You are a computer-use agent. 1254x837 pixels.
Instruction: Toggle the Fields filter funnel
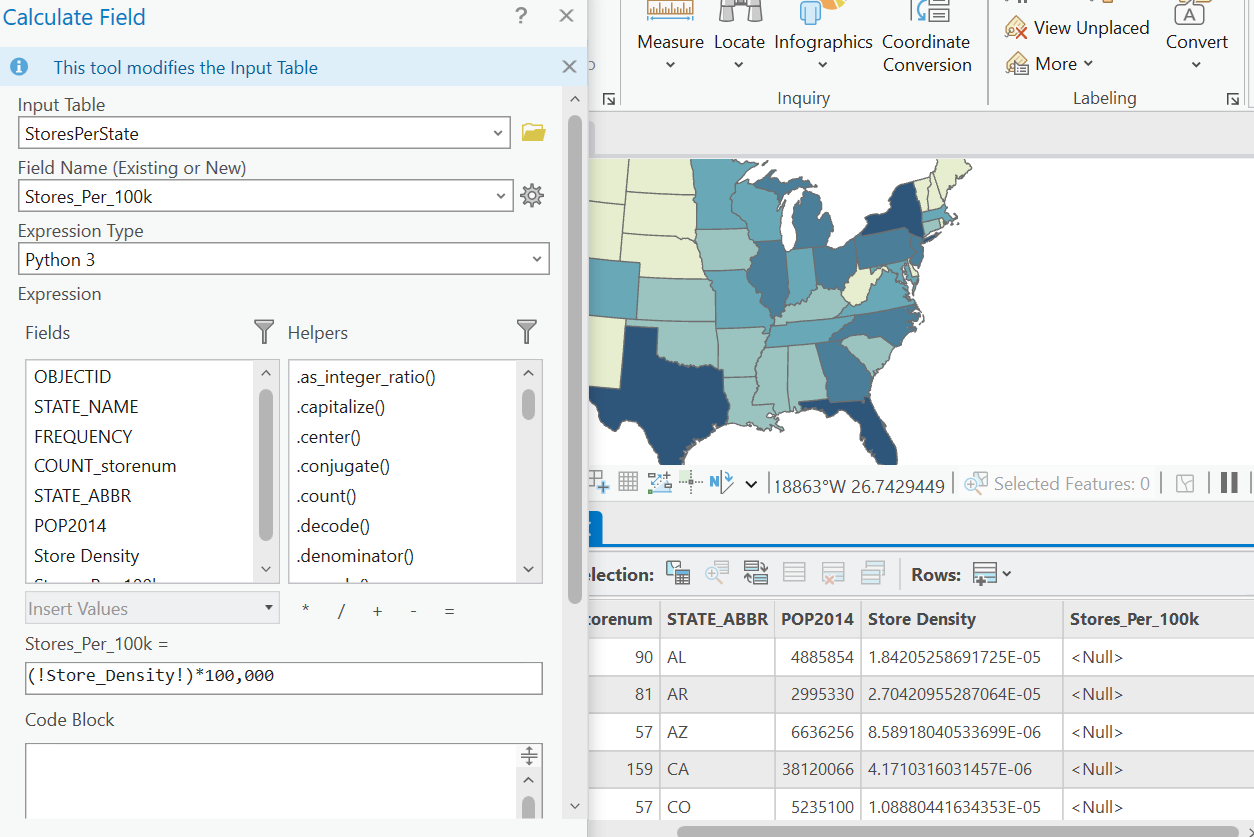pyautogui.click(x=263, y=331)
